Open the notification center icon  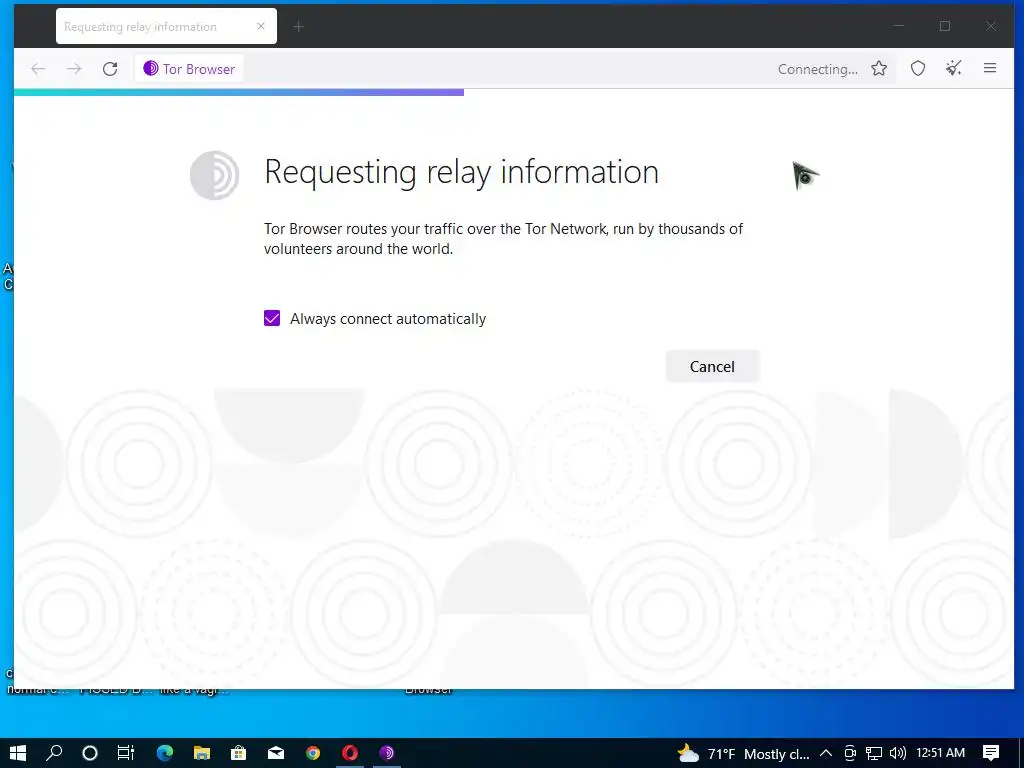(991, 753)
